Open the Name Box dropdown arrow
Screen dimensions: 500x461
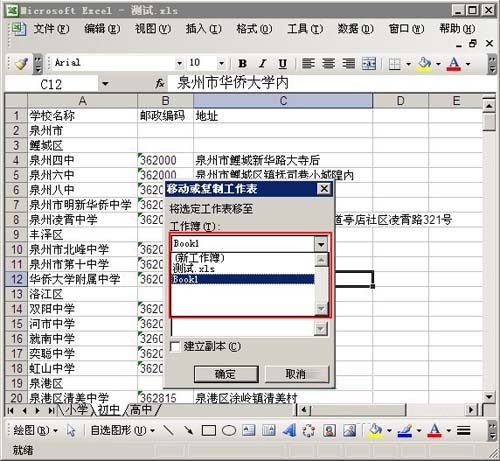coord(105,83)
